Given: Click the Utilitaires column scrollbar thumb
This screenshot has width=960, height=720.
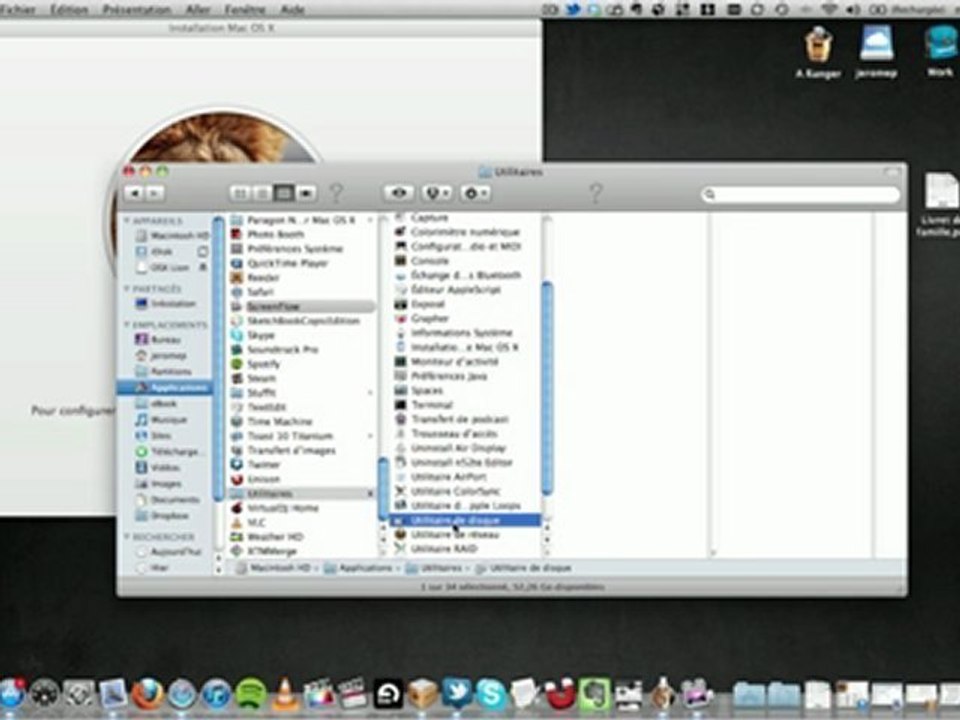Looking at the screenshot, I should click(x=547, y=388).
